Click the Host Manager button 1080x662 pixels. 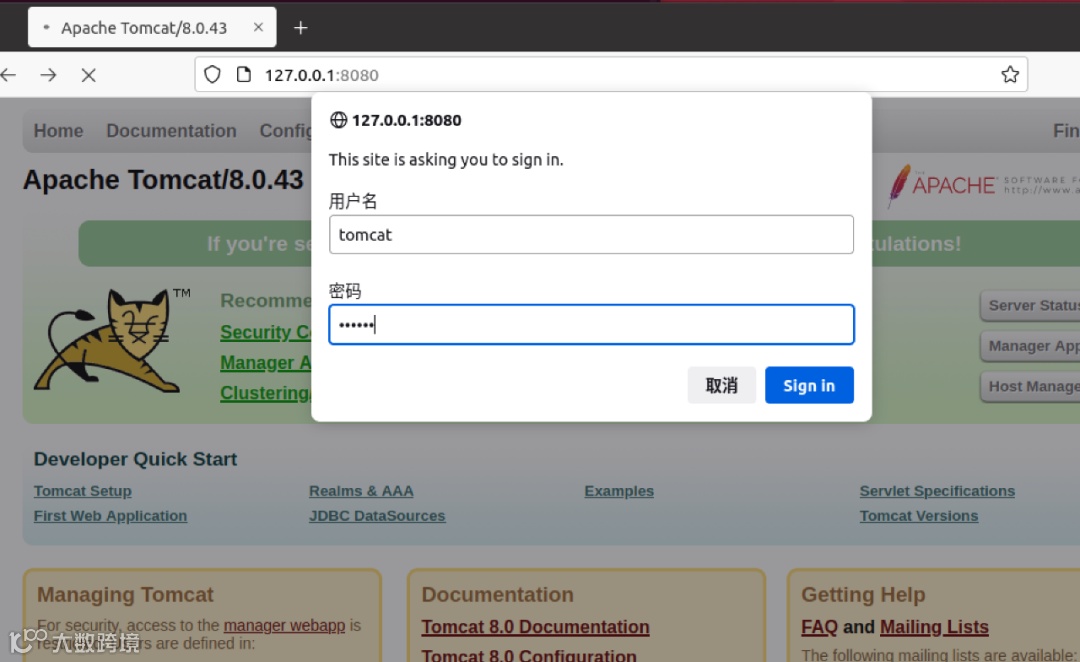(1030, 386)
